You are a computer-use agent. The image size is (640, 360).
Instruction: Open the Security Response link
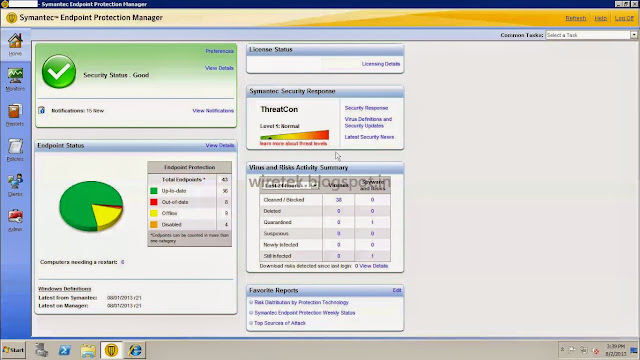point(366,108)
